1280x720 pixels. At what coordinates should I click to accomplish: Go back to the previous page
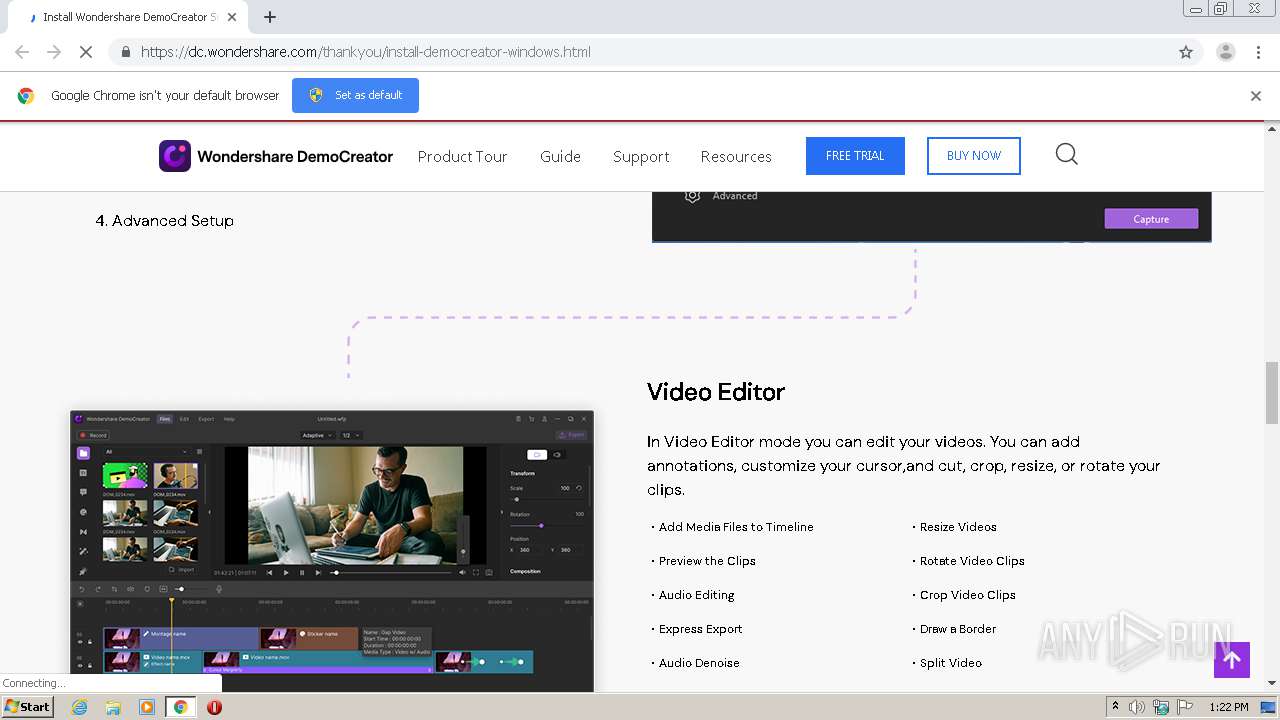tap(22, 52)
